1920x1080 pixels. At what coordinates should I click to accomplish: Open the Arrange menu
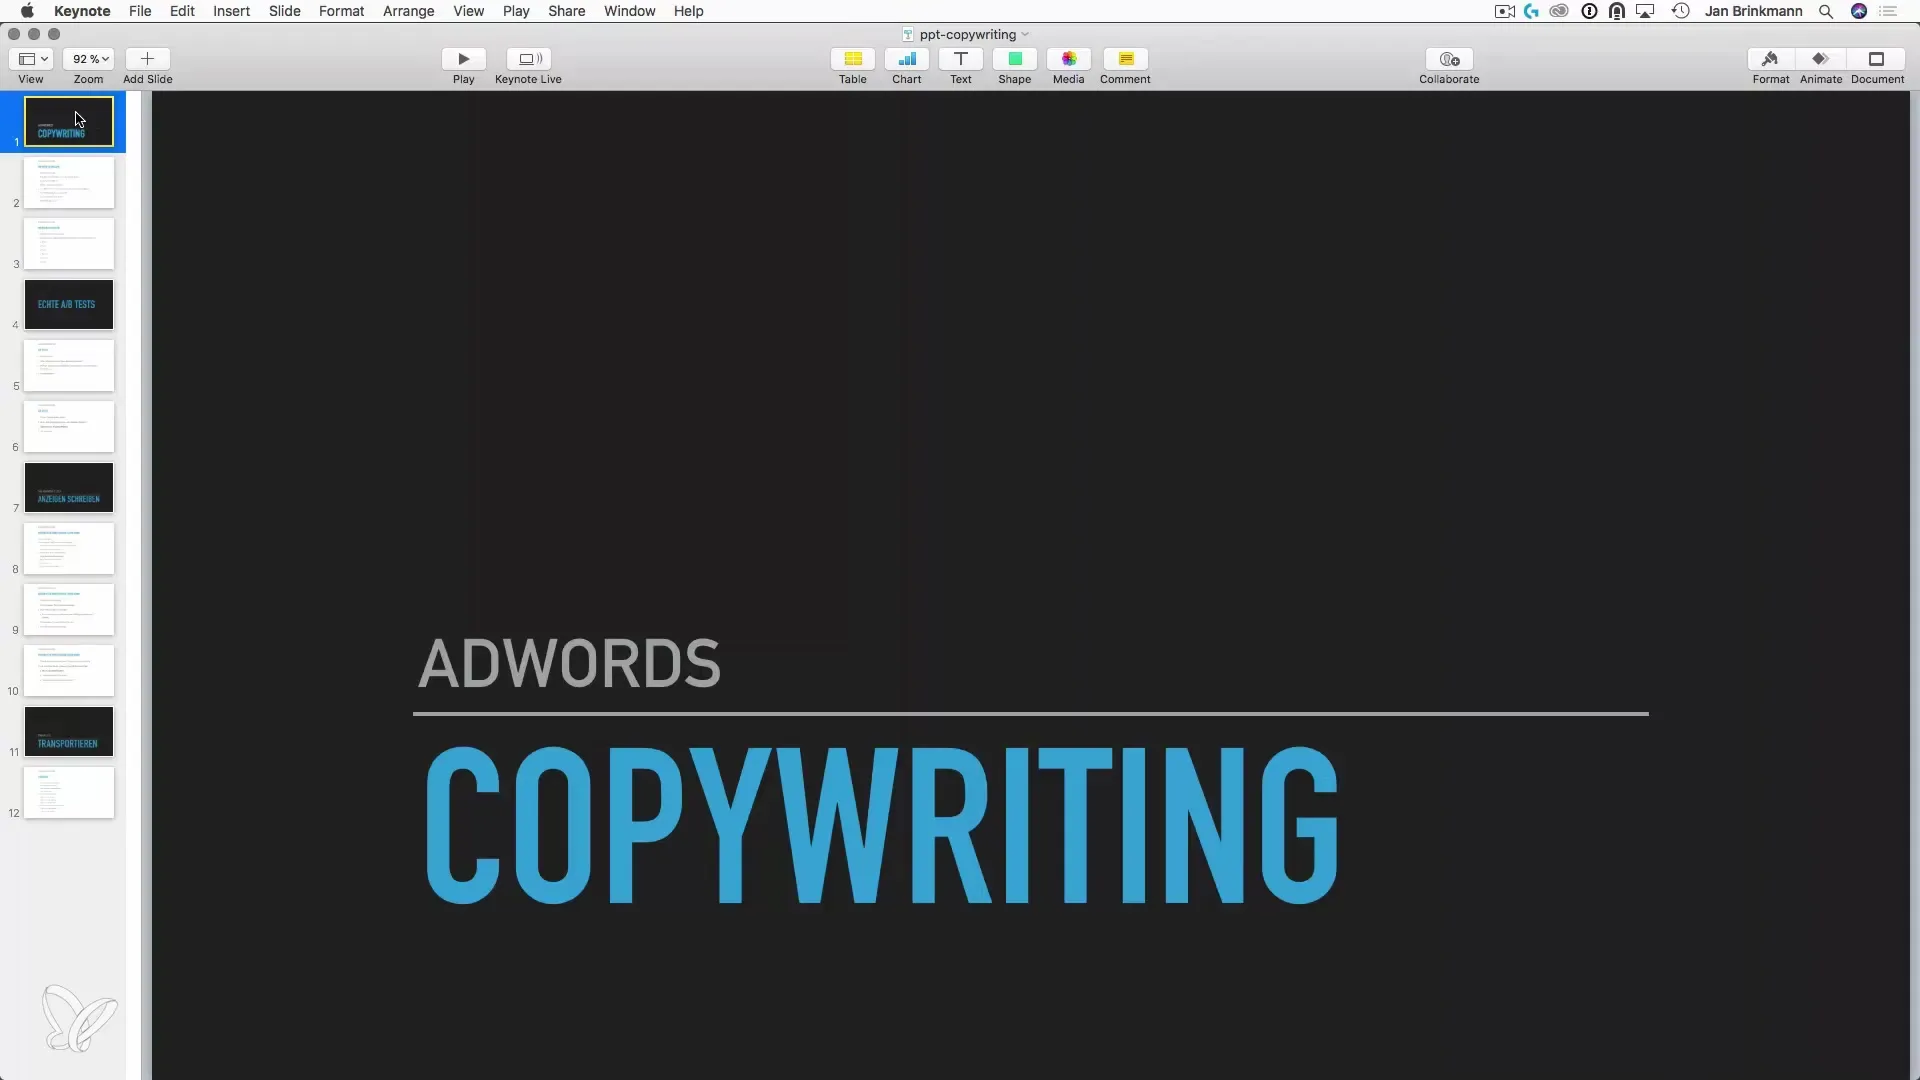[x=408, y=11]
